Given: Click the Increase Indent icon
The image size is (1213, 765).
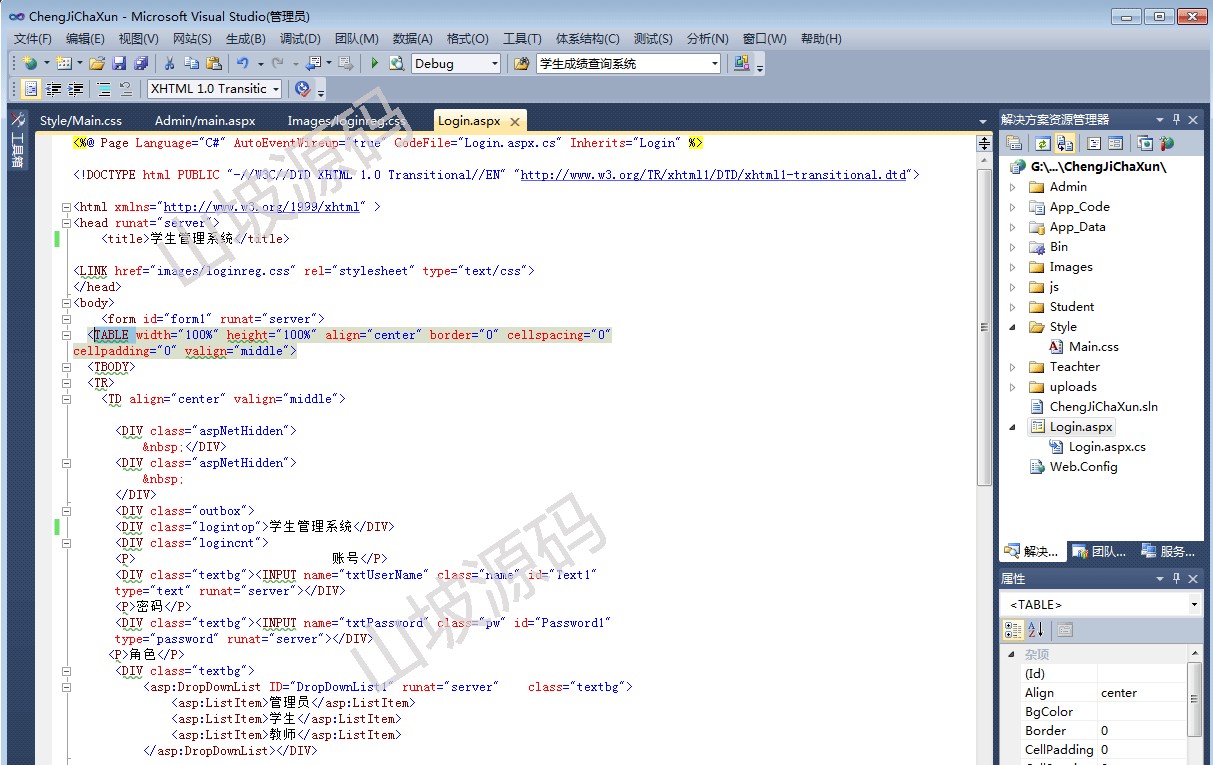Looking at the screenshot, I should [75, 89].
